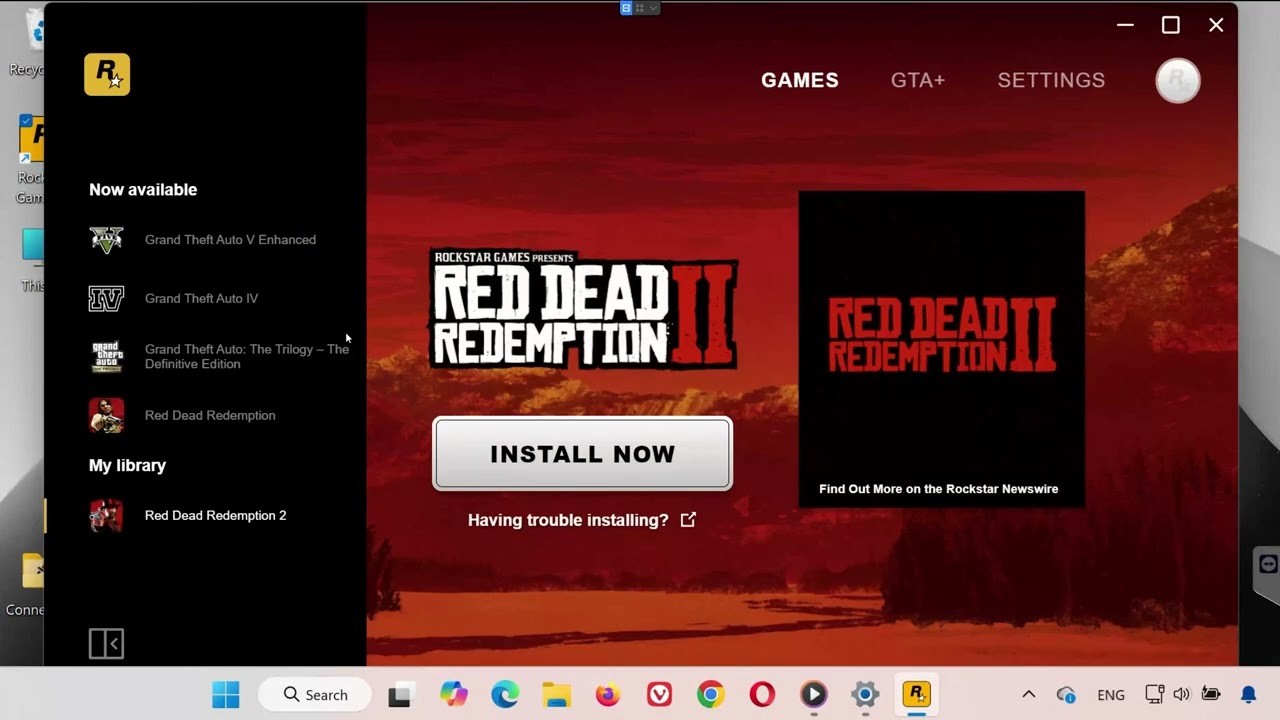Click the external link arrow icon
The width and height of the screenshot is (1280, 720).
click(x=688, y=519)
